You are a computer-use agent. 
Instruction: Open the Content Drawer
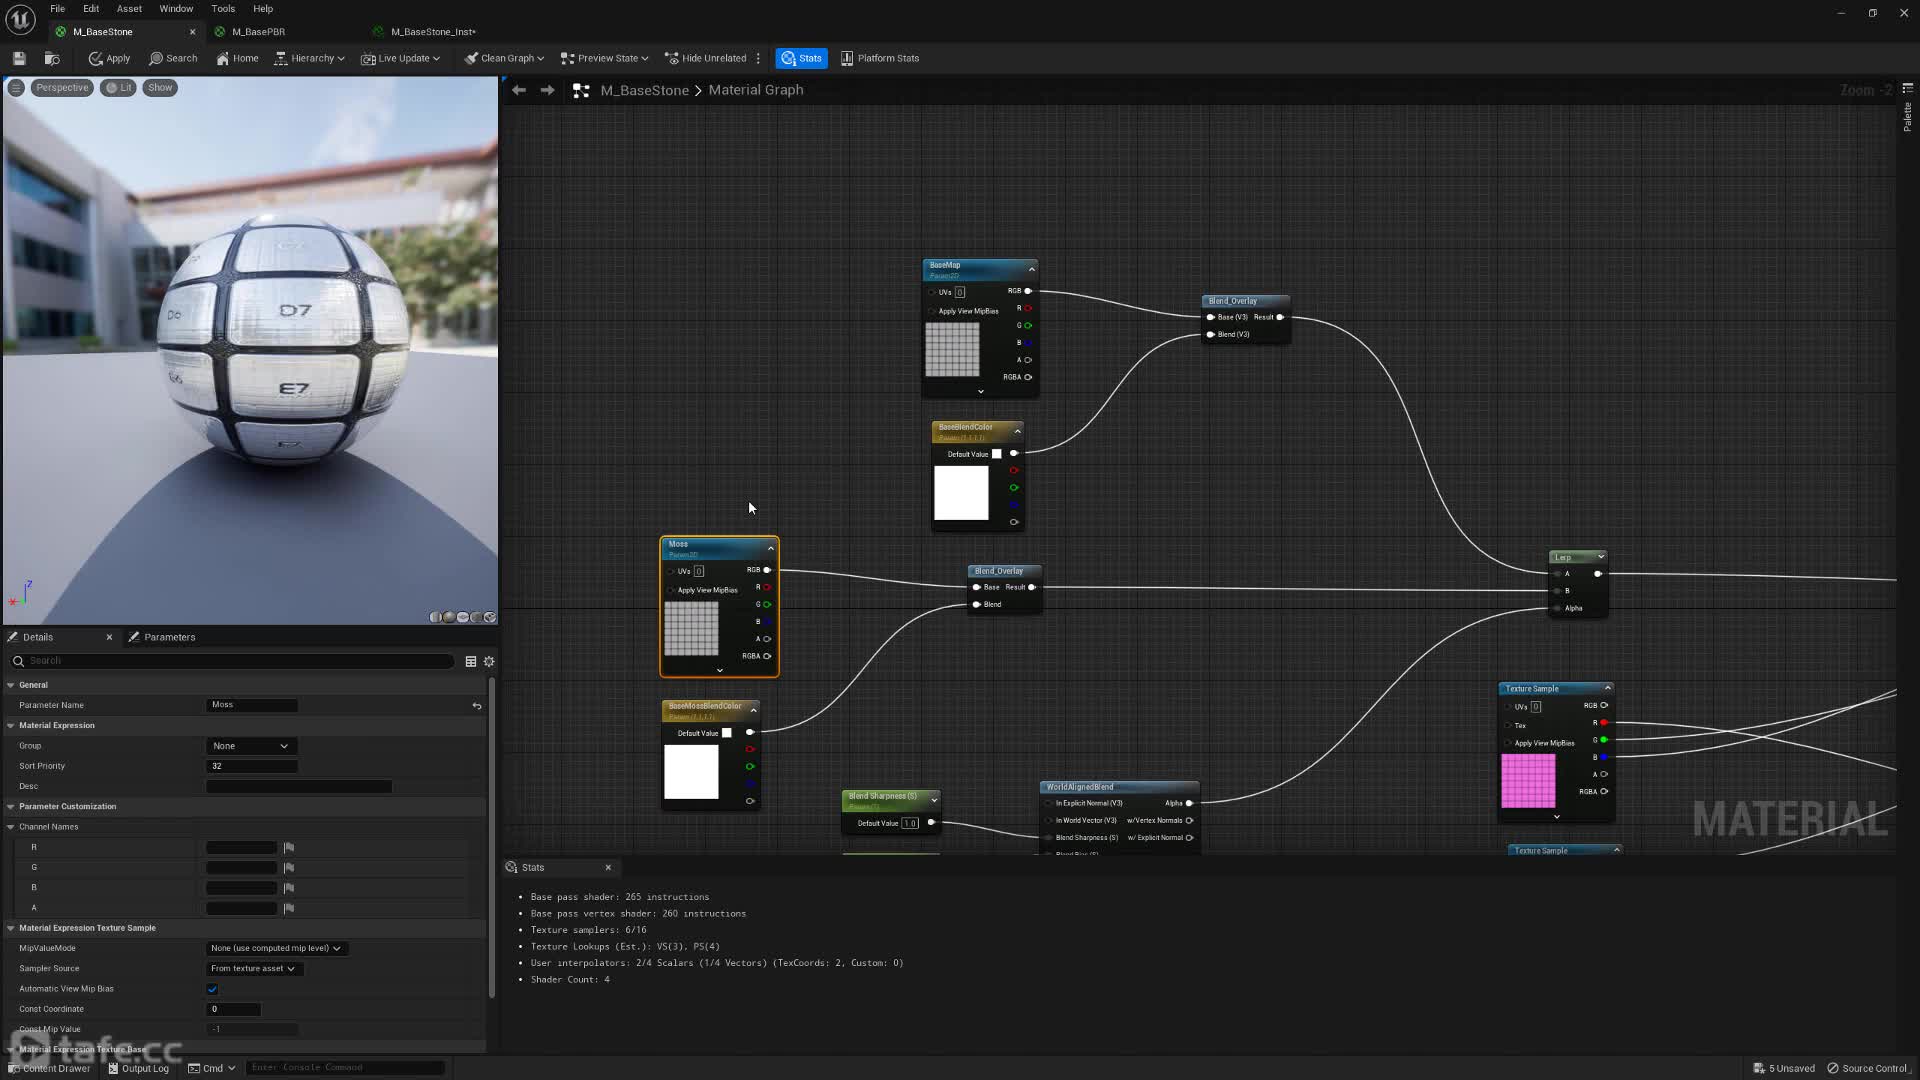click(x=49, y=1068)
